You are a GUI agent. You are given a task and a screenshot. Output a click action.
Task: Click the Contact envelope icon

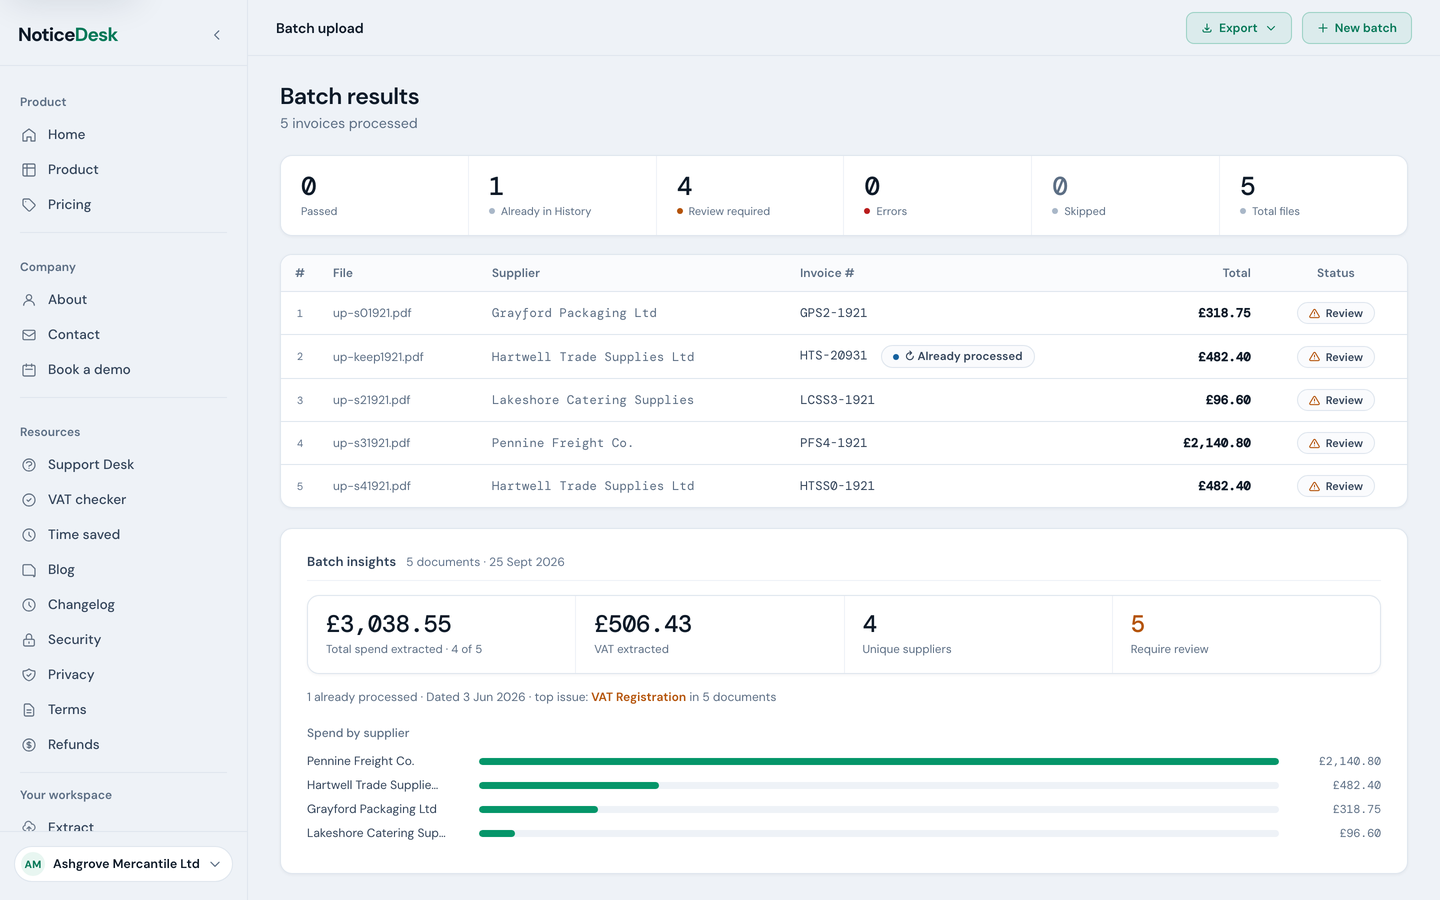pos(29,335)
